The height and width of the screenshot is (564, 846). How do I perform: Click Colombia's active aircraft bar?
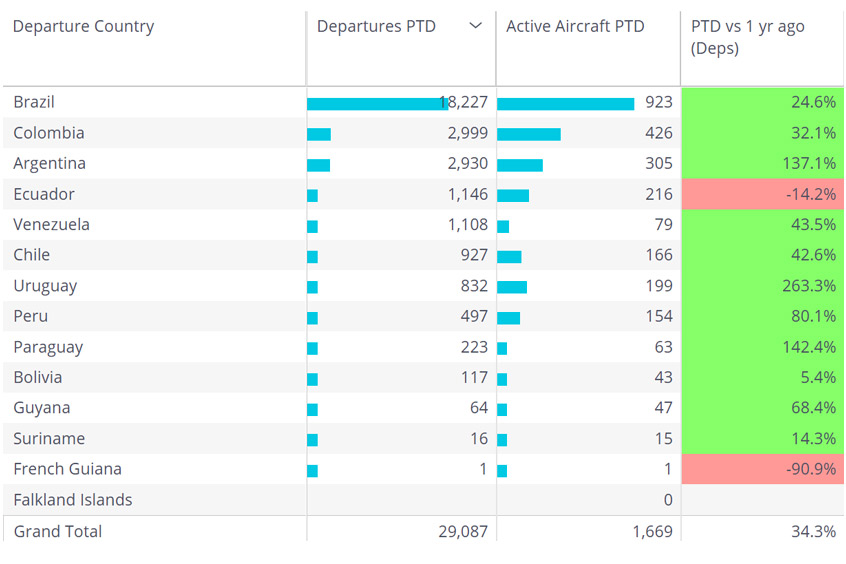click(x=529, y=134)
